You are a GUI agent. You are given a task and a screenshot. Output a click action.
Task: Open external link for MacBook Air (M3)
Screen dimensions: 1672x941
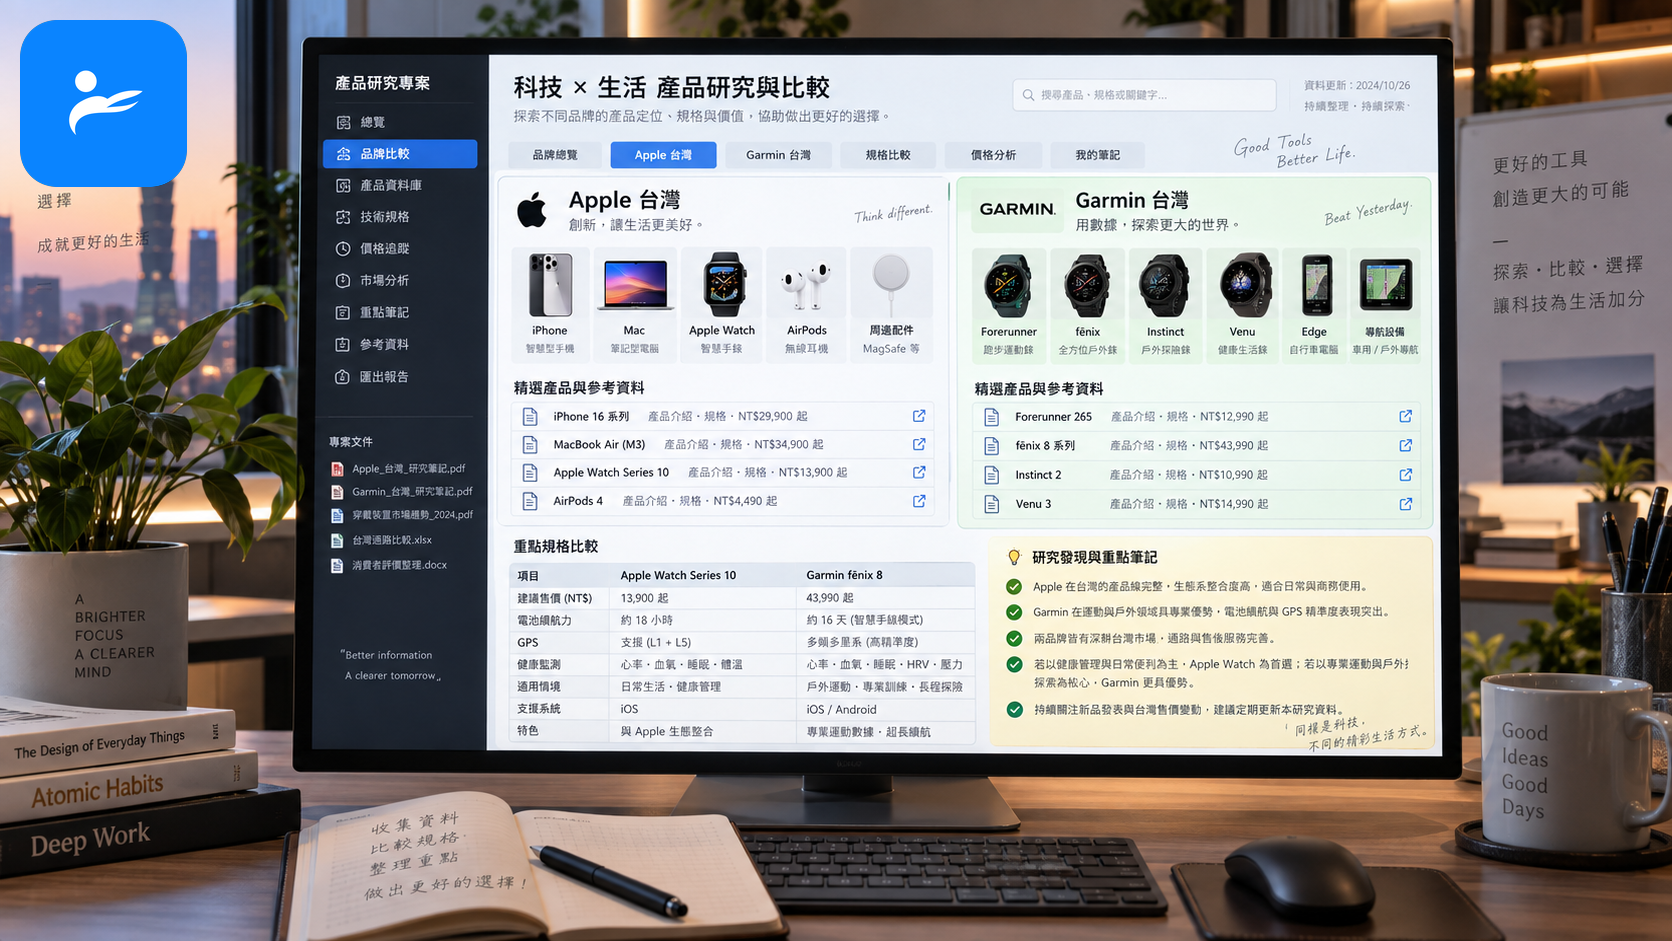click(919, 444)
